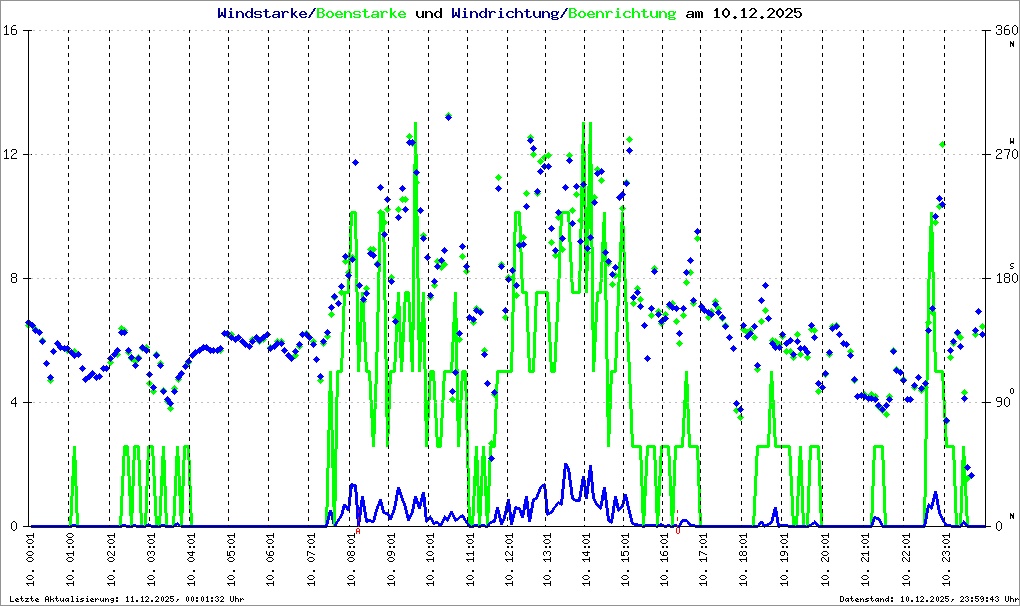Click the "Datenstand" footer timestamp

click(x=929, y=599)
